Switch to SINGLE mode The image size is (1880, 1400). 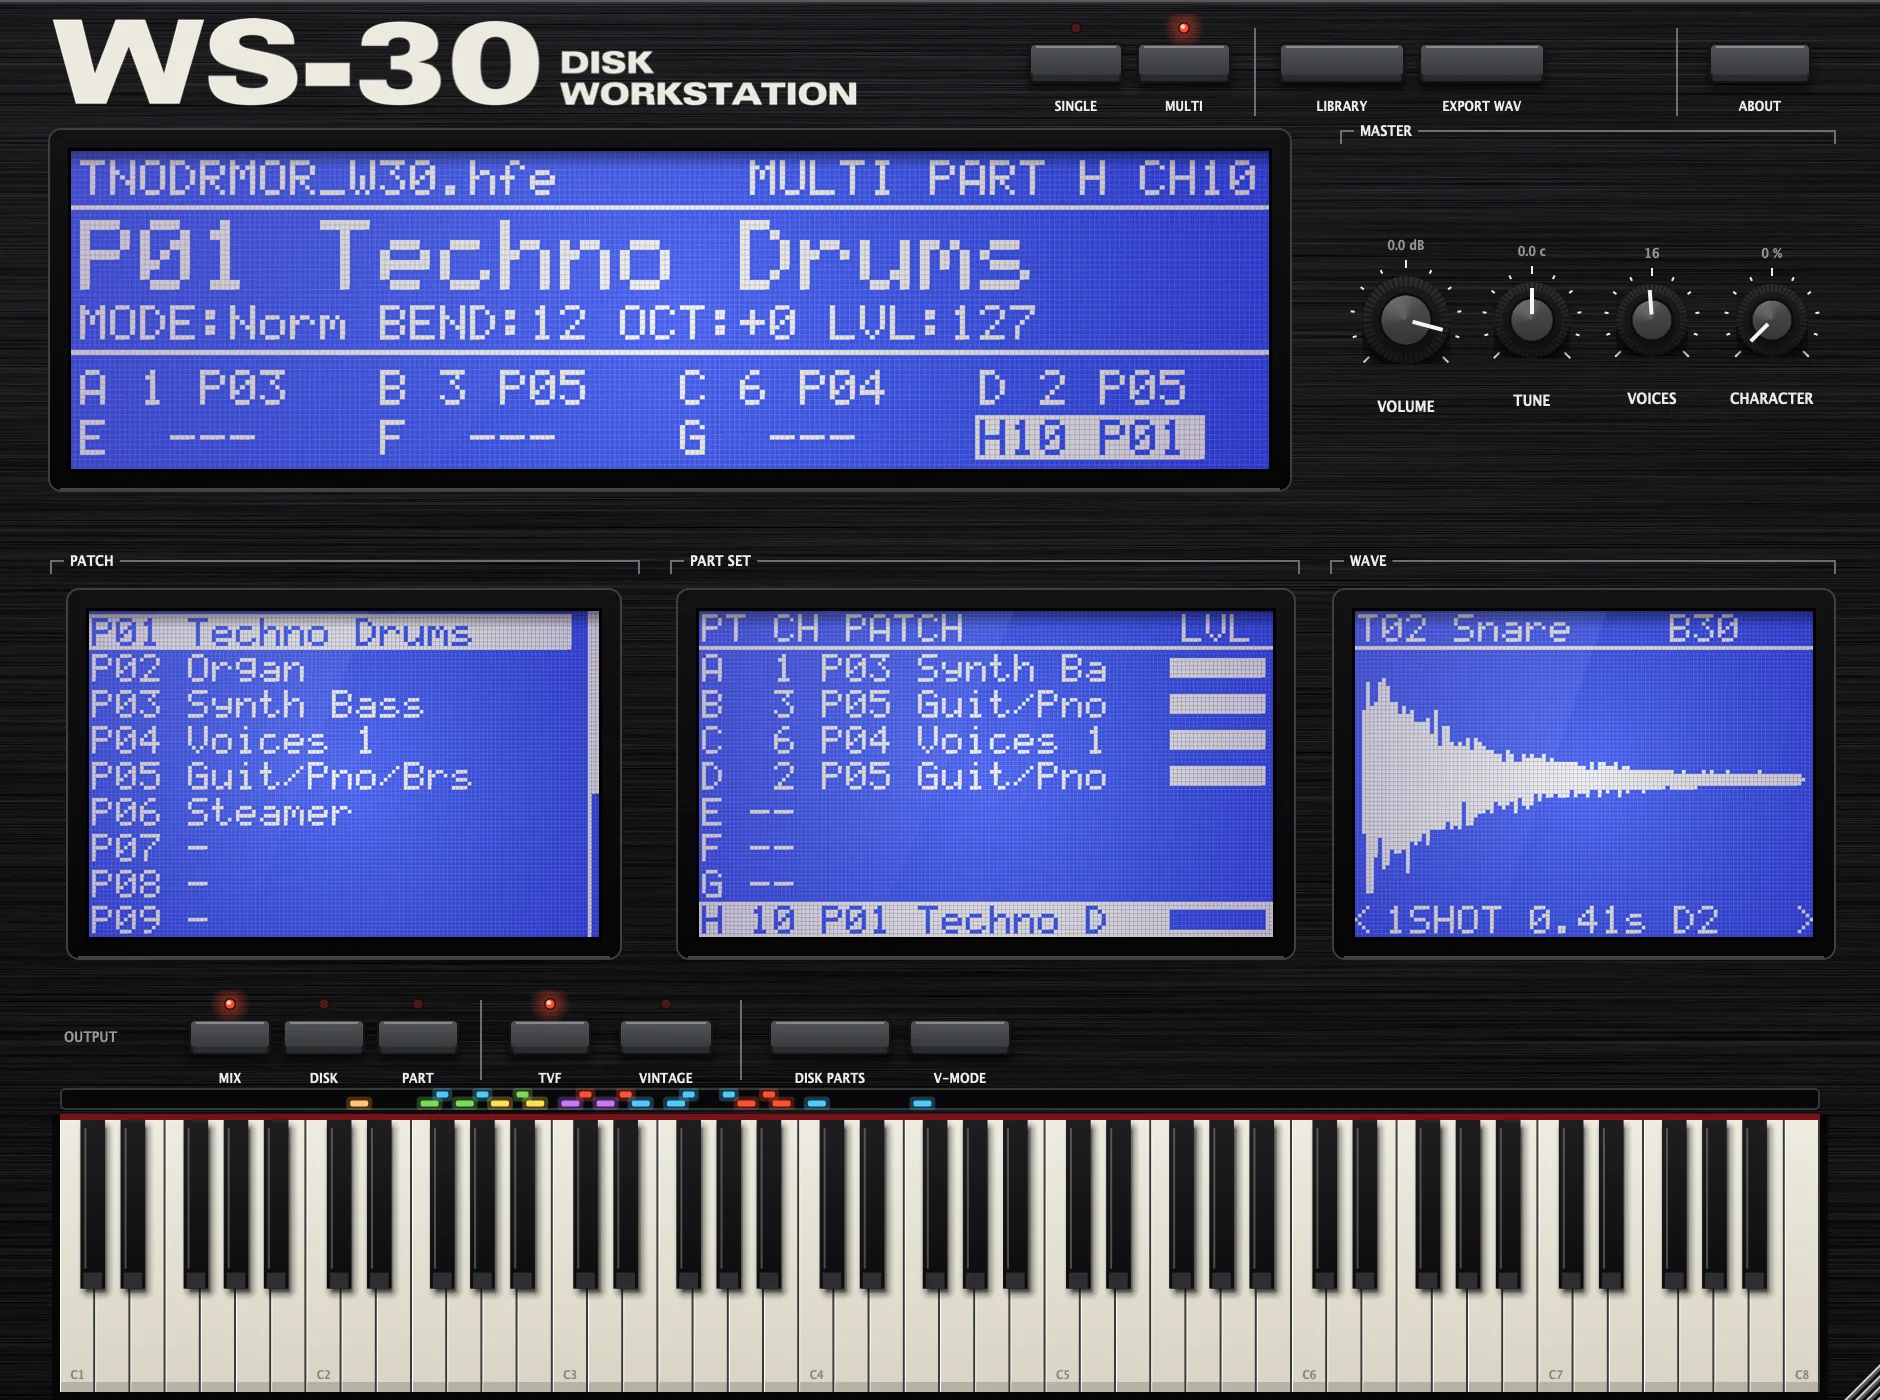(1075, 64)
